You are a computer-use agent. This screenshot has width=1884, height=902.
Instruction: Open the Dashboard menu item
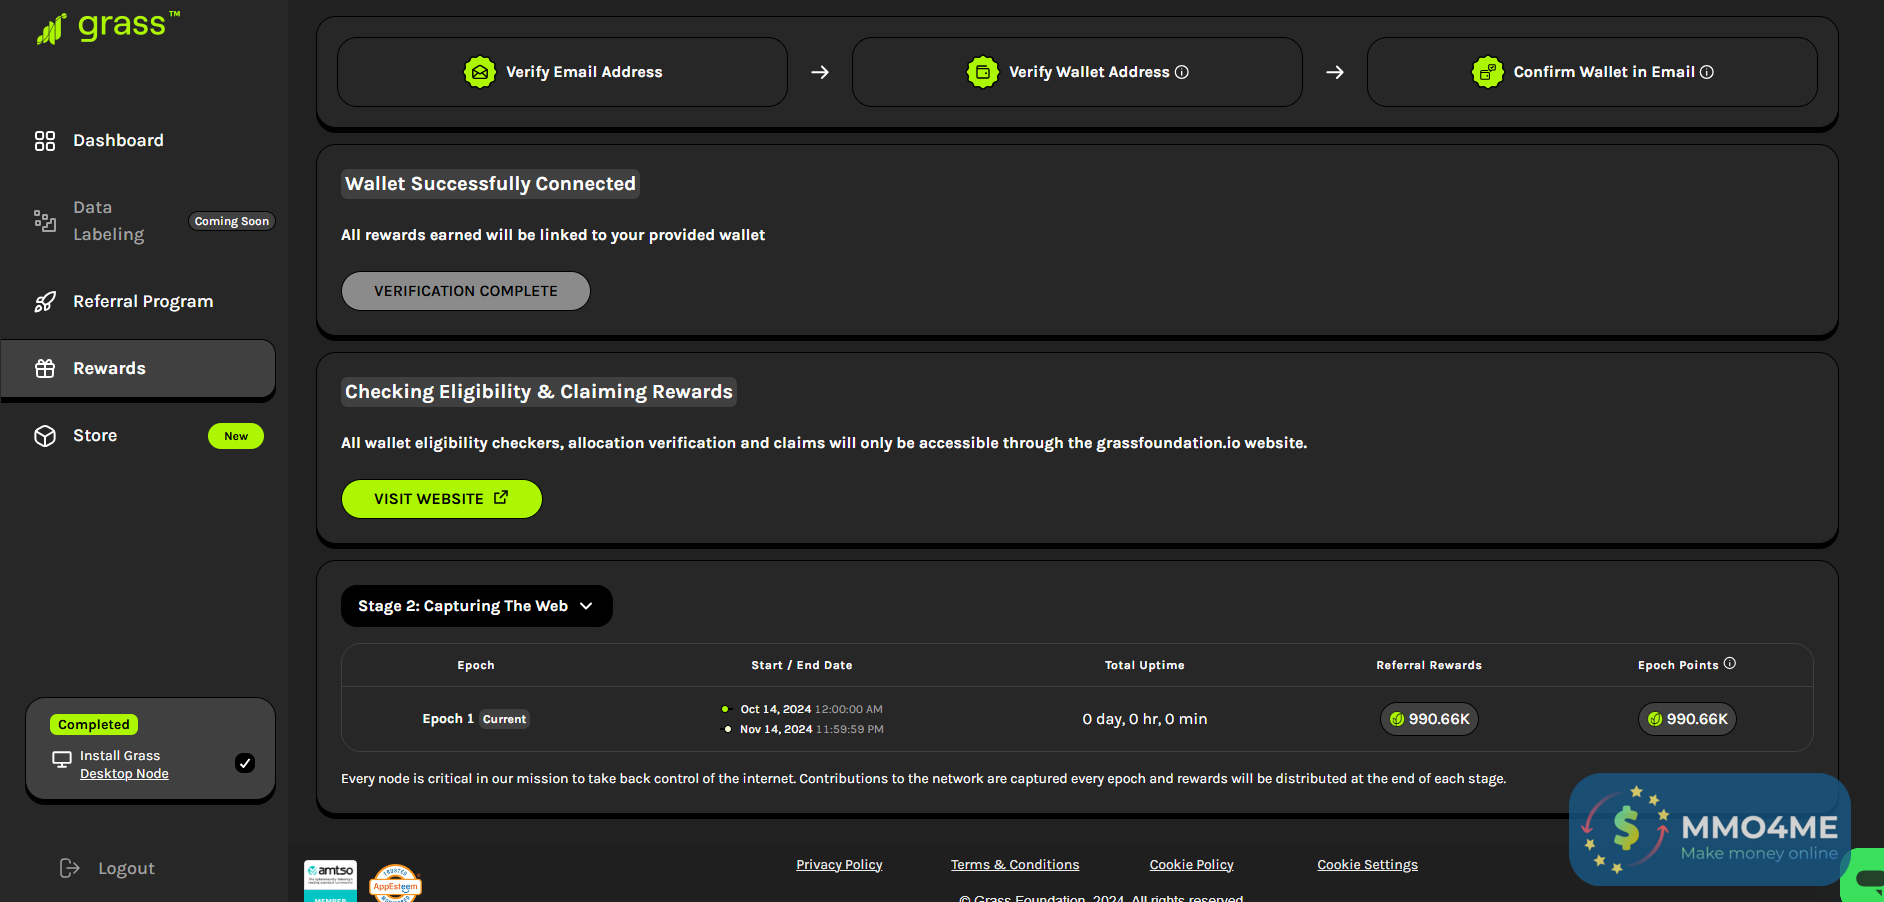coord(118,141)
